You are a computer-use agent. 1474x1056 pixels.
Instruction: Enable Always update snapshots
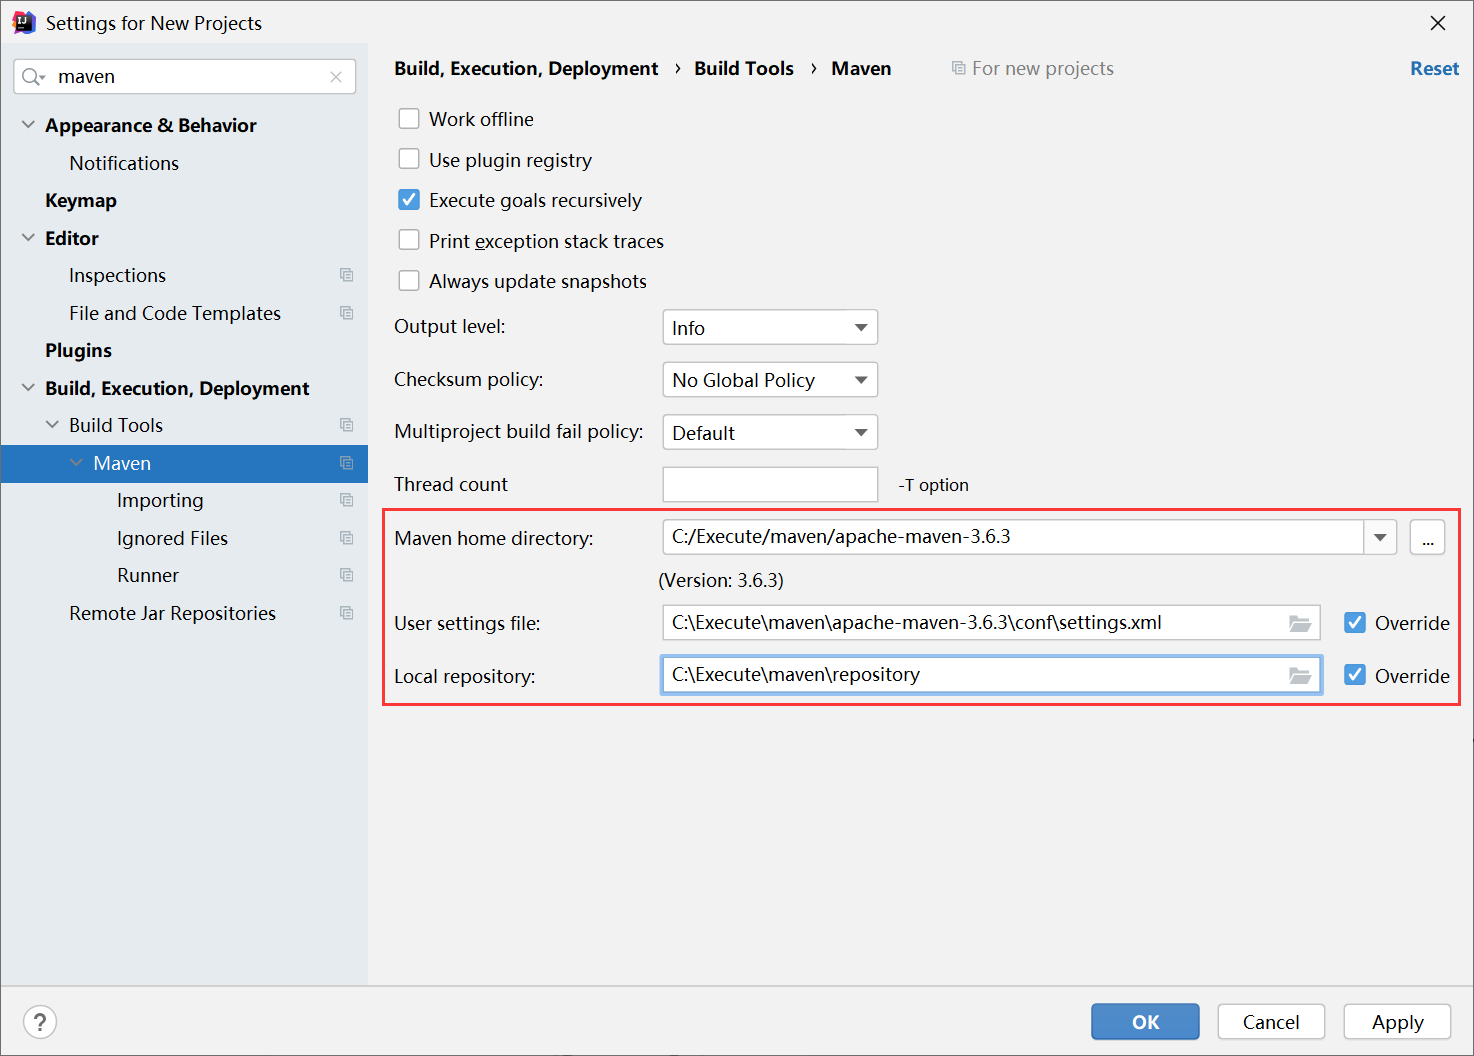tap(409, 281)
